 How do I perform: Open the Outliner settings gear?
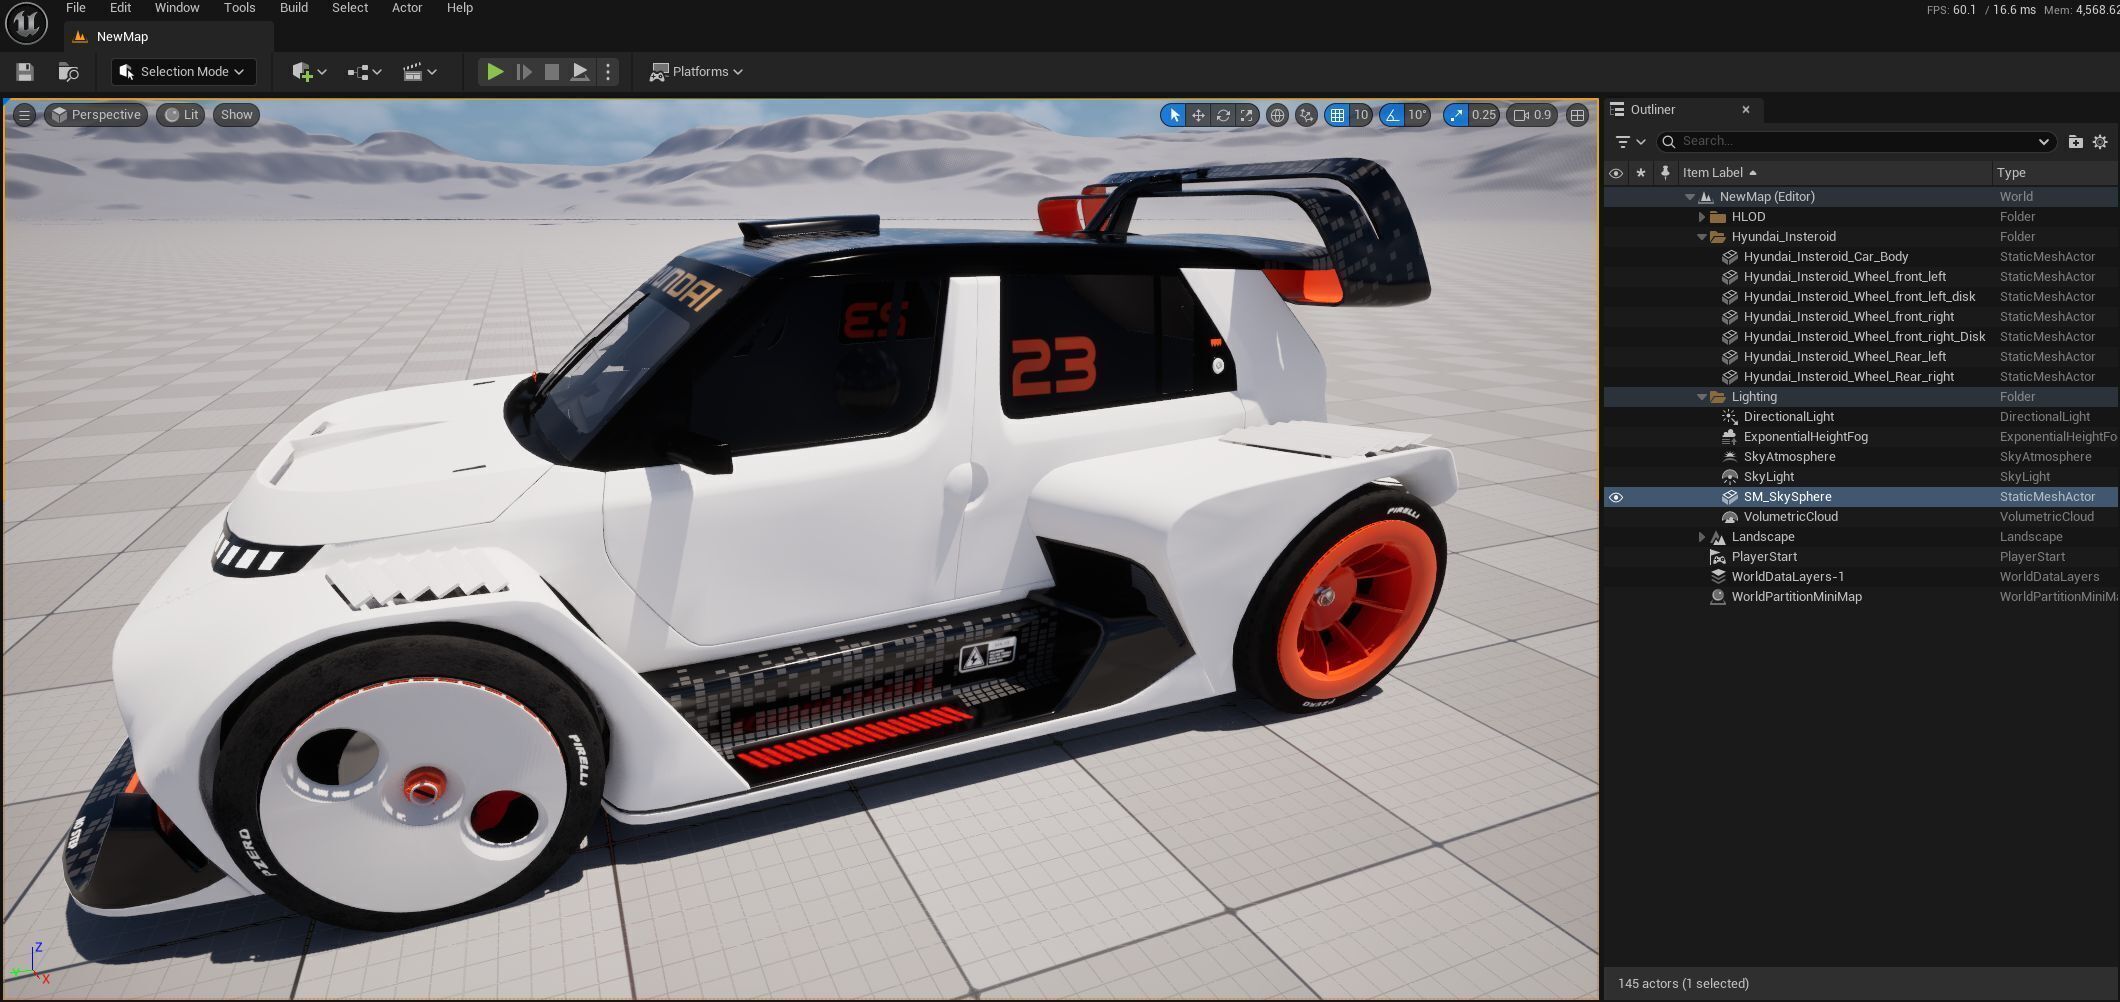(2100, 142)
